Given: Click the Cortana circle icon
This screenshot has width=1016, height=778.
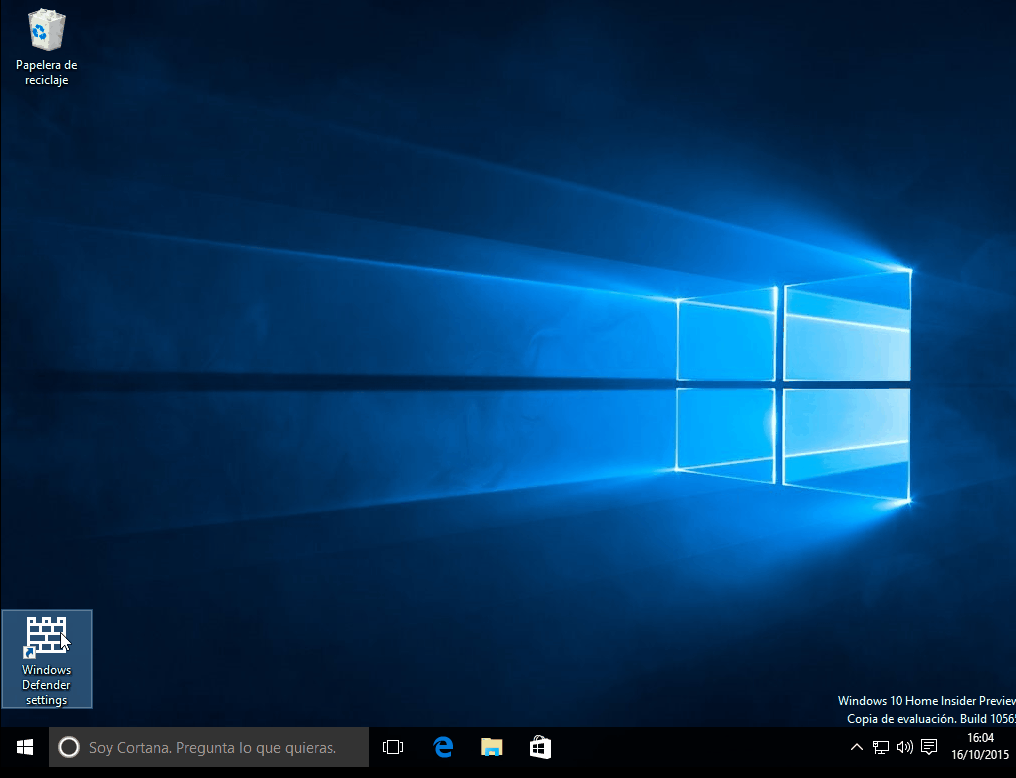Looking at the screenshot, I should pos(69,748).
